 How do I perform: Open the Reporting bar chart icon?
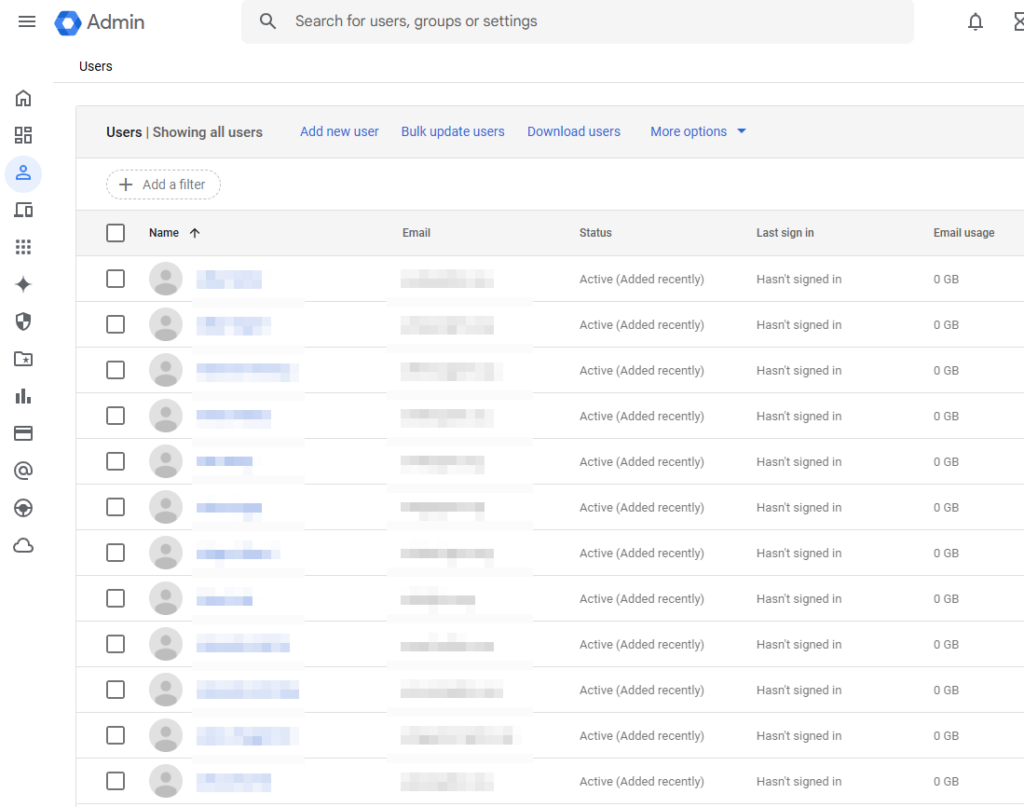[x=23, y=396]
